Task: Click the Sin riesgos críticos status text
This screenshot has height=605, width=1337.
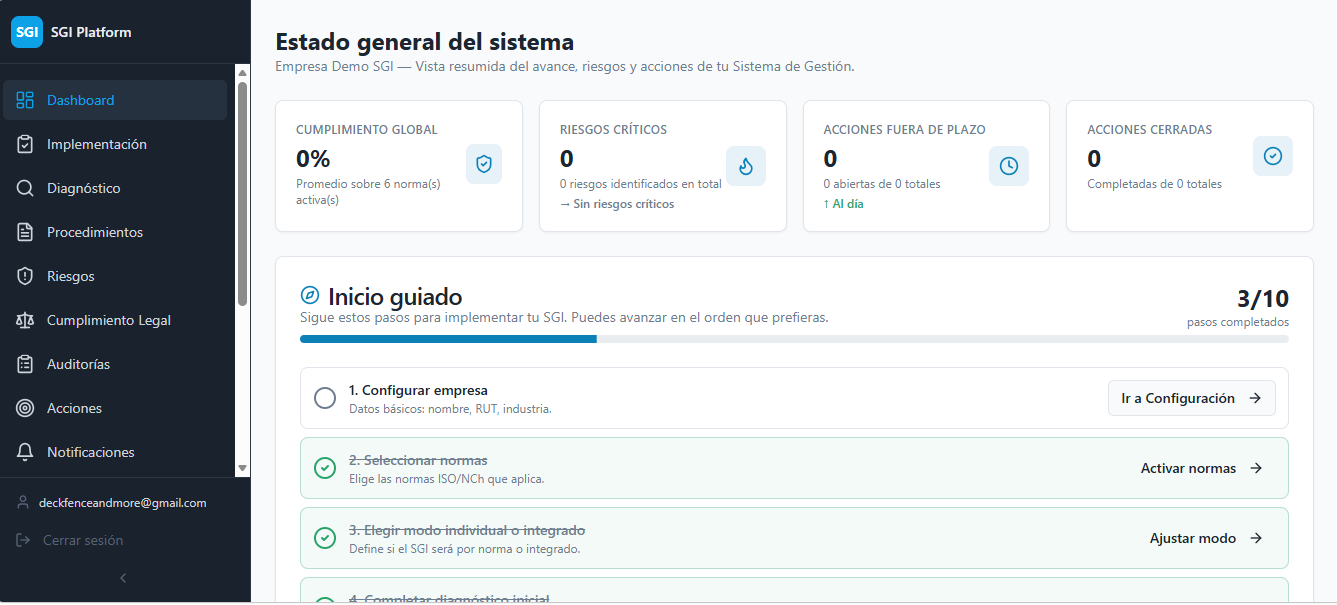Action: pos(617,204)
